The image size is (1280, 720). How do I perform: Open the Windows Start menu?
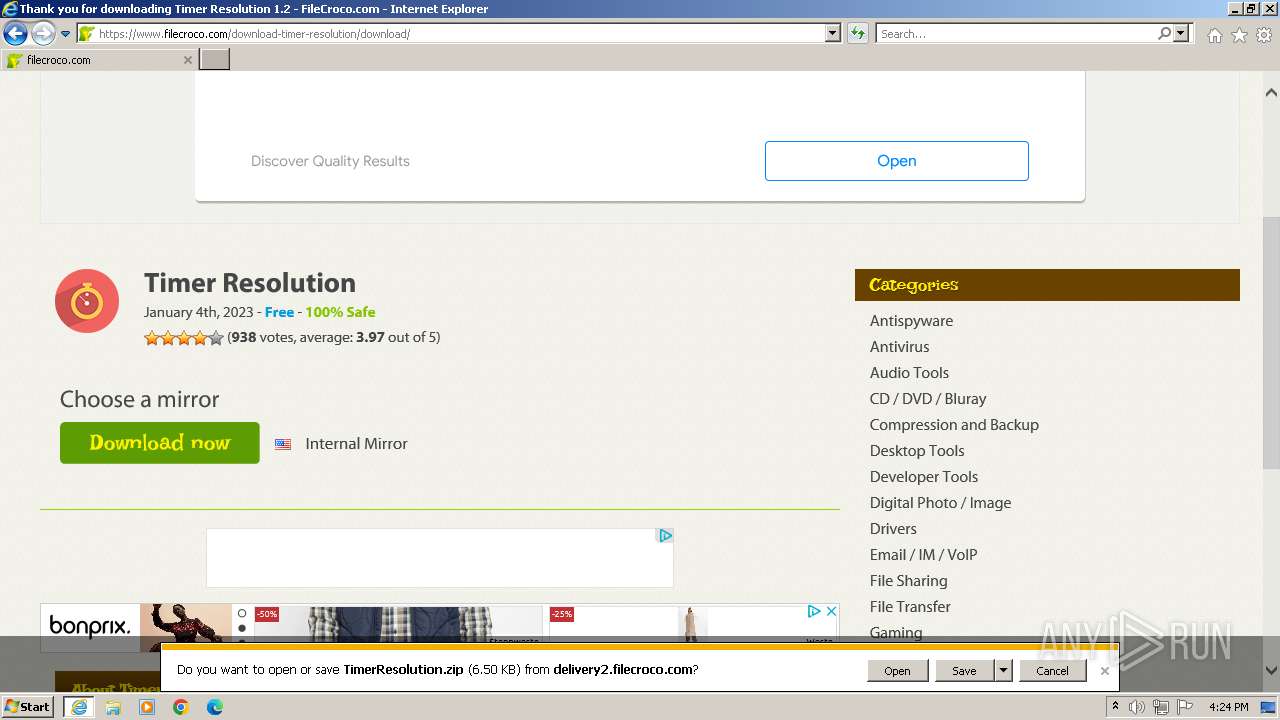pos(28,707)
